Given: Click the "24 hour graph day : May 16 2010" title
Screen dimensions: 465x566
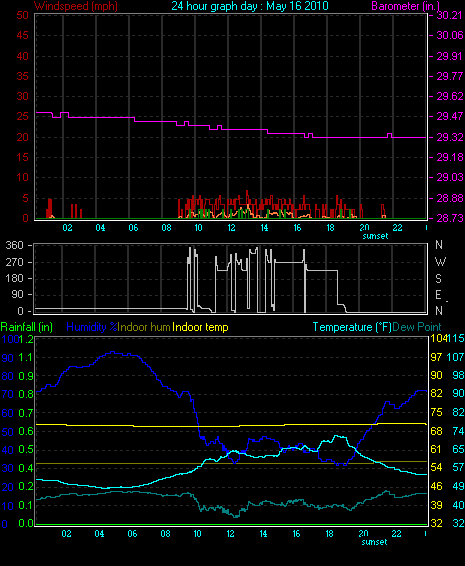Looking at the screenshot, I should [x=250, y=6].
